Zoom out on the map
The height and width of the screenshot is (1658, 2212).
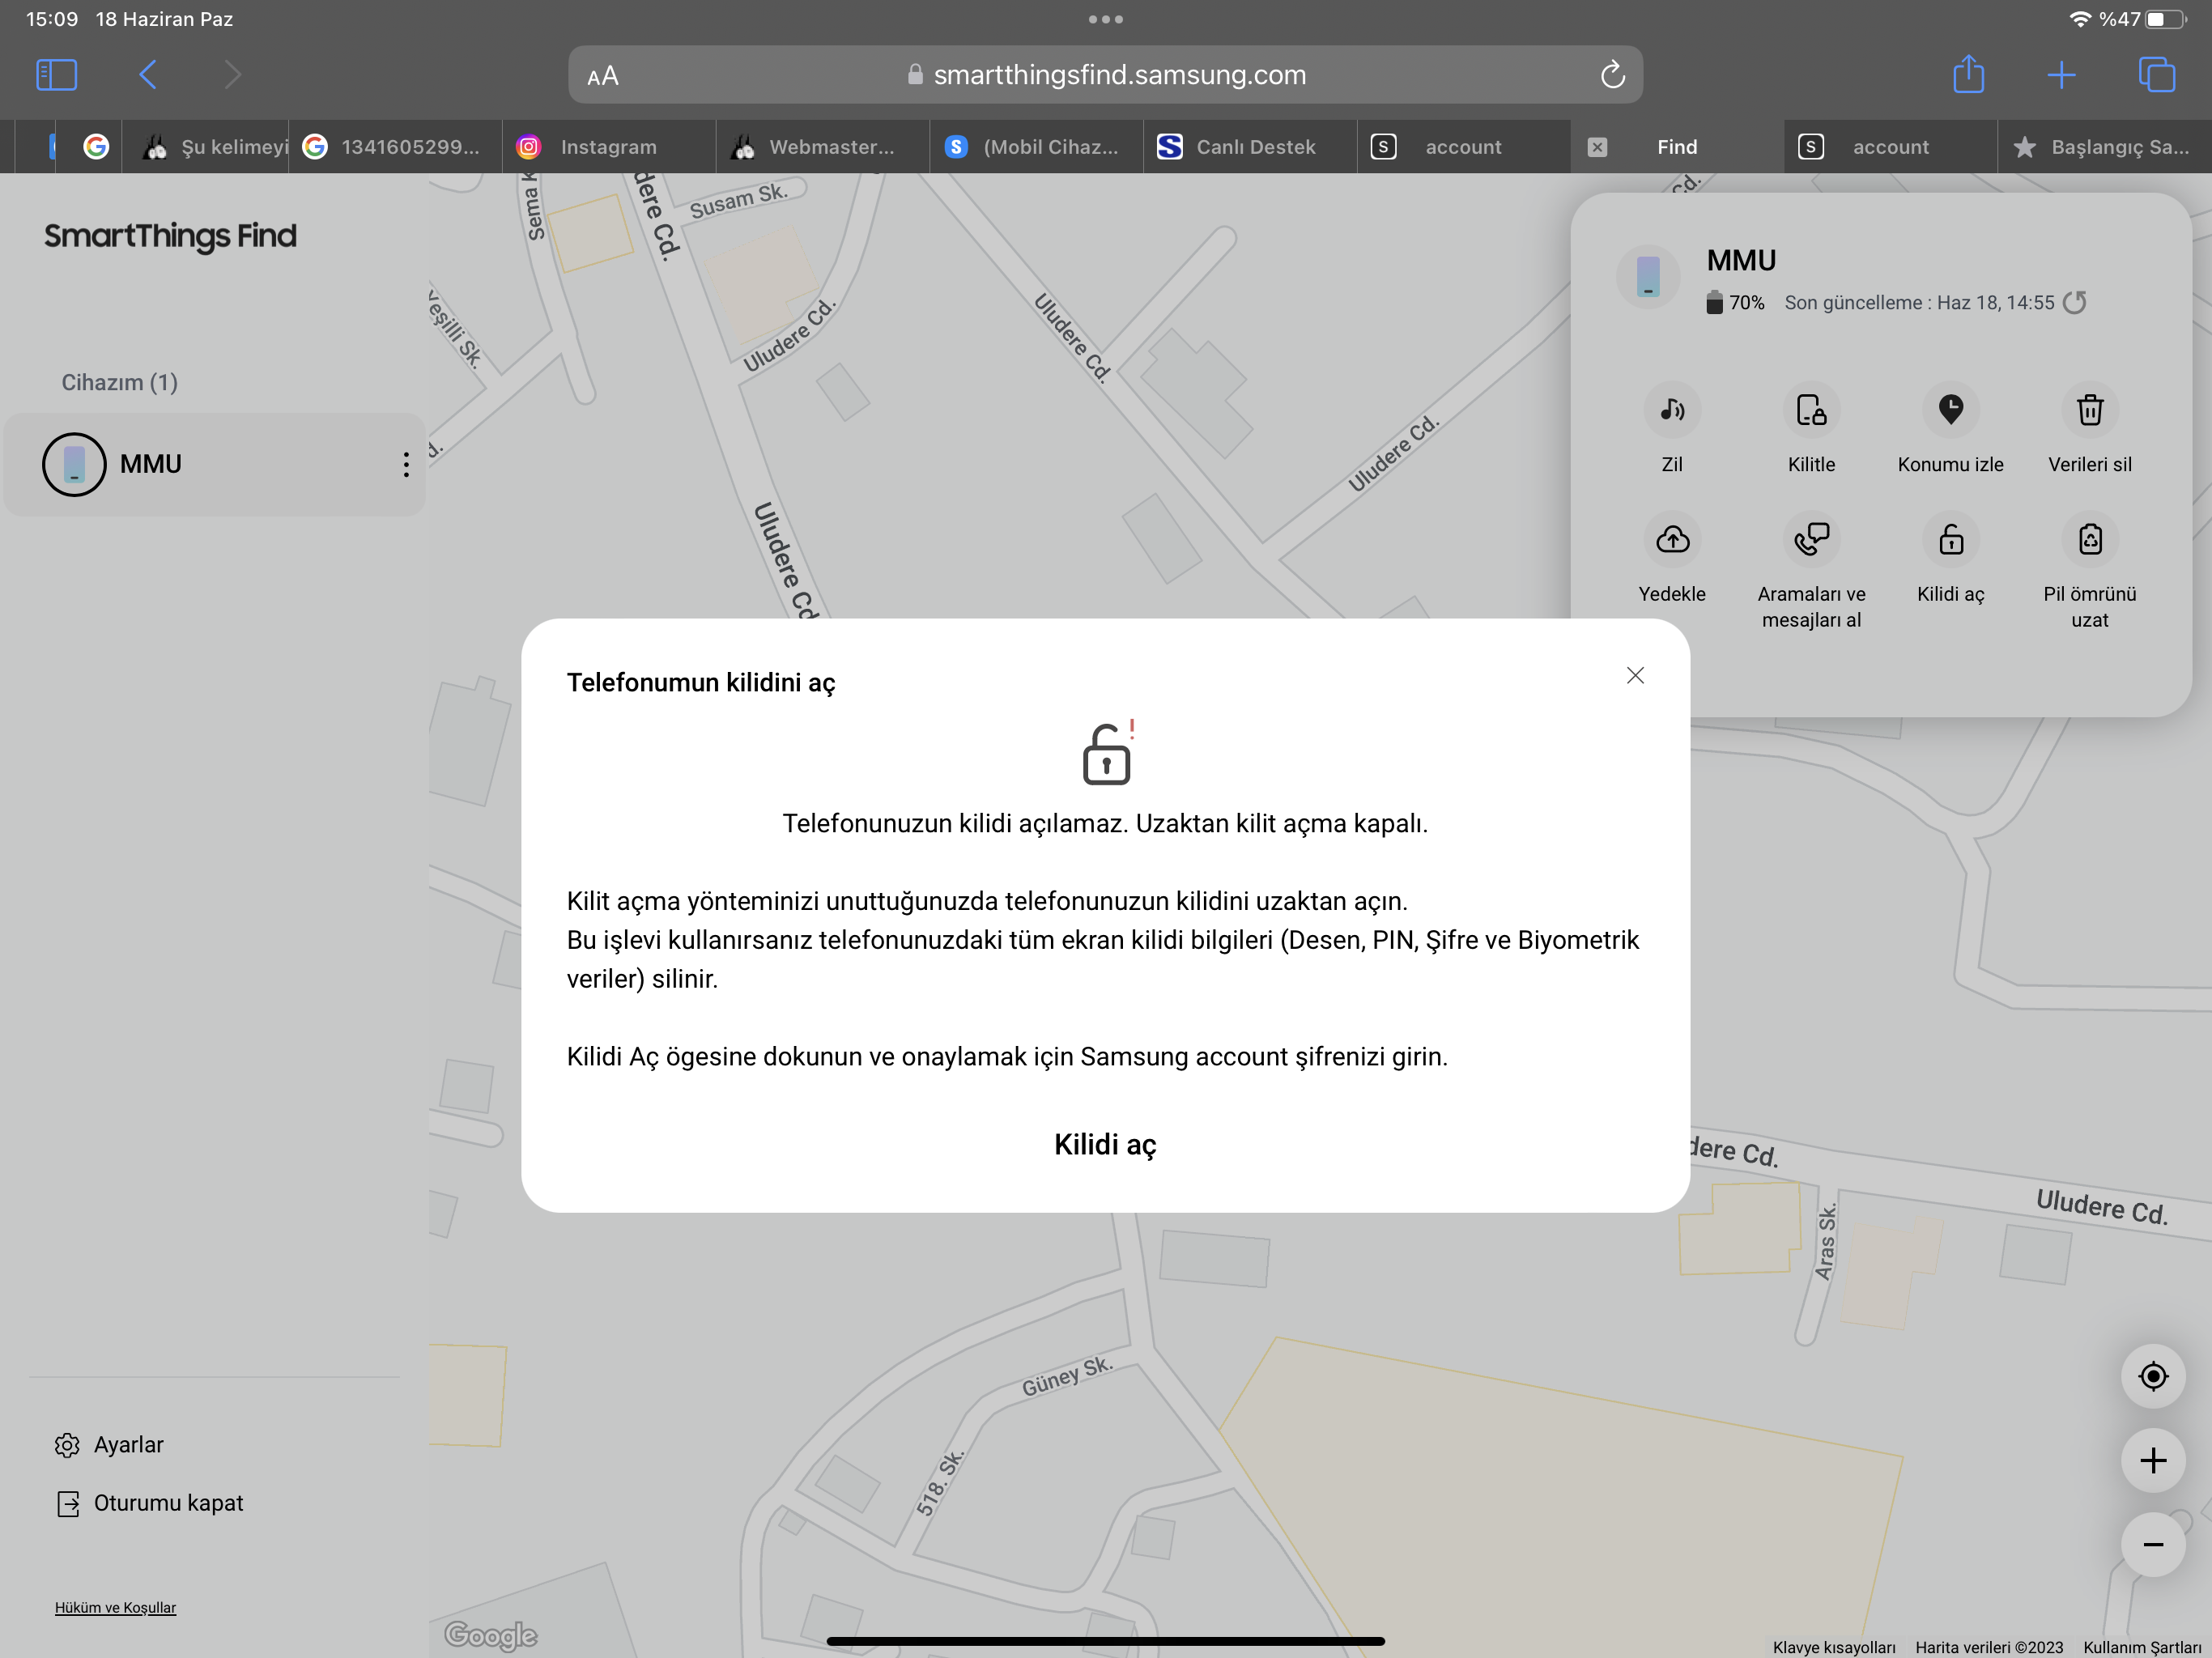[2152, 1545]
